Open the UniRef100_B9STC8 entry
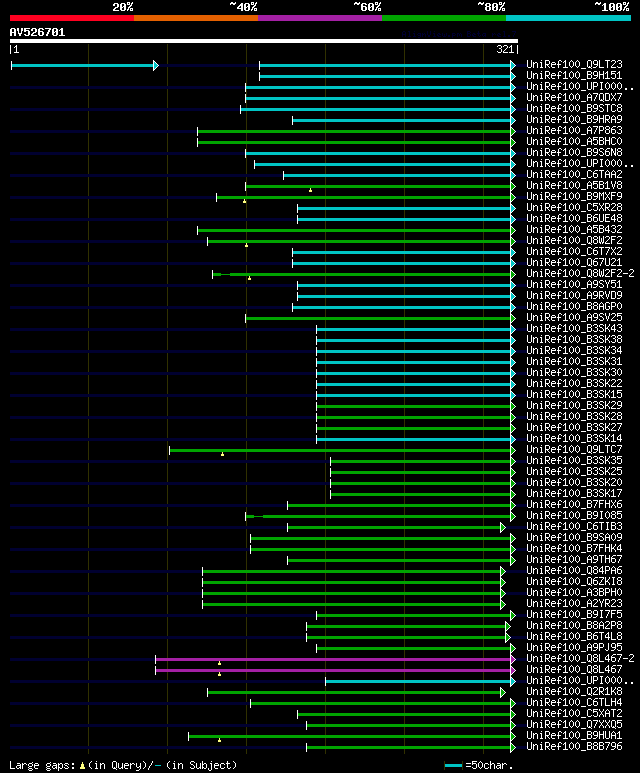Screen dimensions: 640x773 [x=574, y=108]
